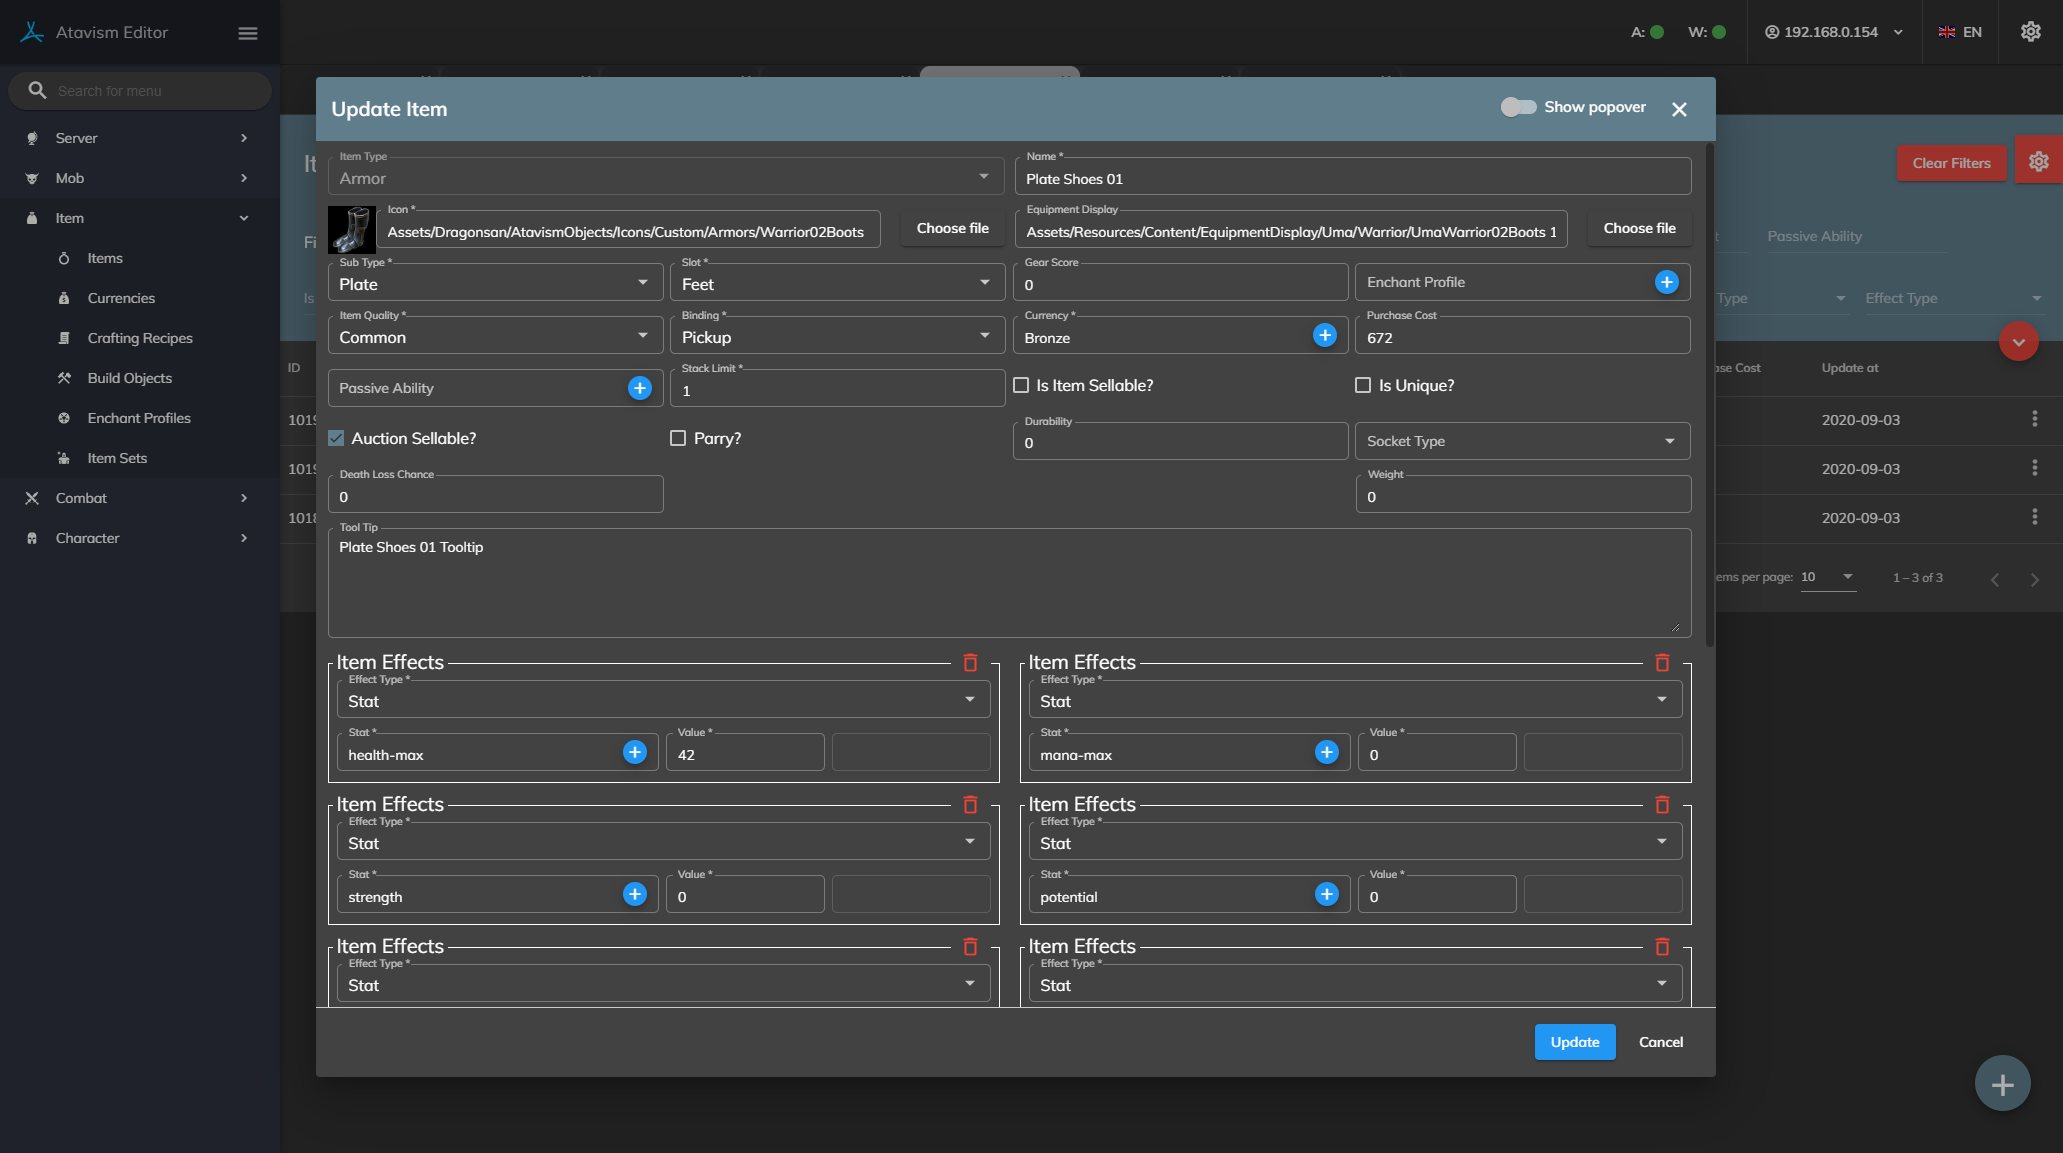This screenshot has height=1153, width=2063.
Task: Delete the health-max Item Effect with trash icon
Action: click(969, 663)
